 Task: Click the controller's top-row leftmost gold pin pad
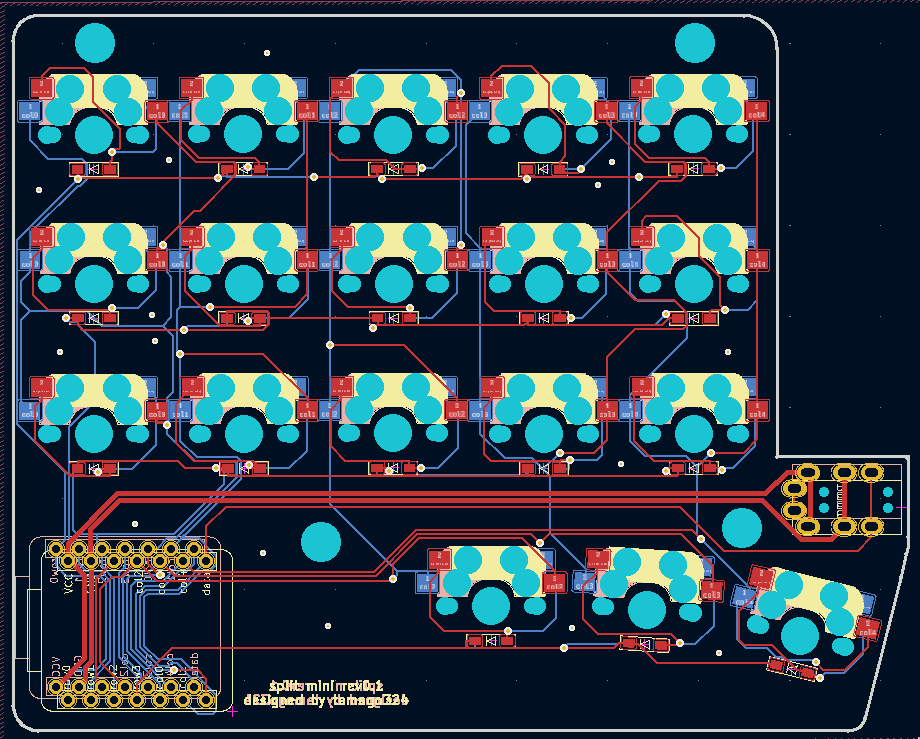pos(56,549)
